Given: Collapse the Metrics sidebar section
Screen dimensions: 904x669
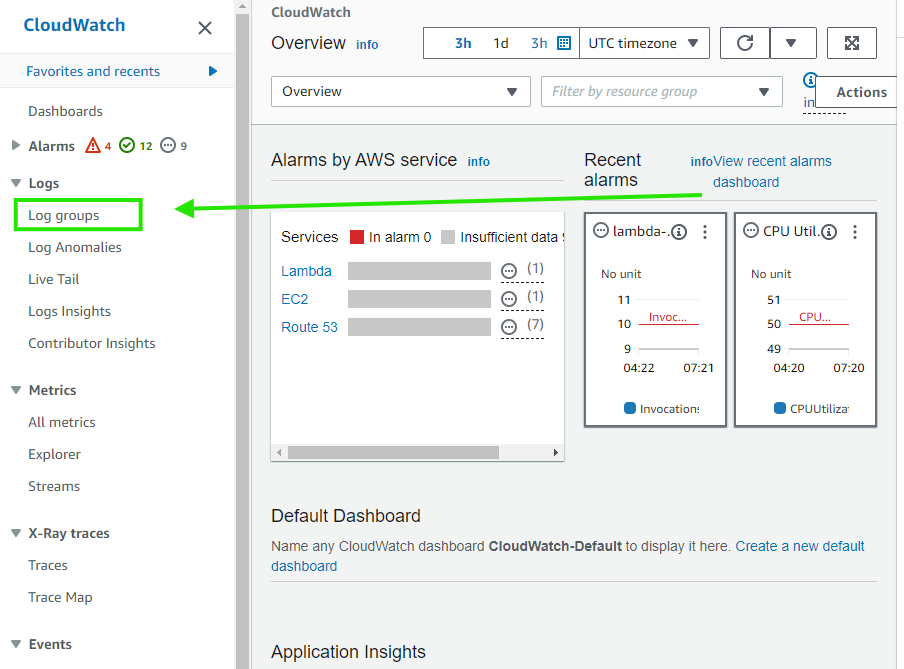Looking at the screenshot, I should point(15,389).
